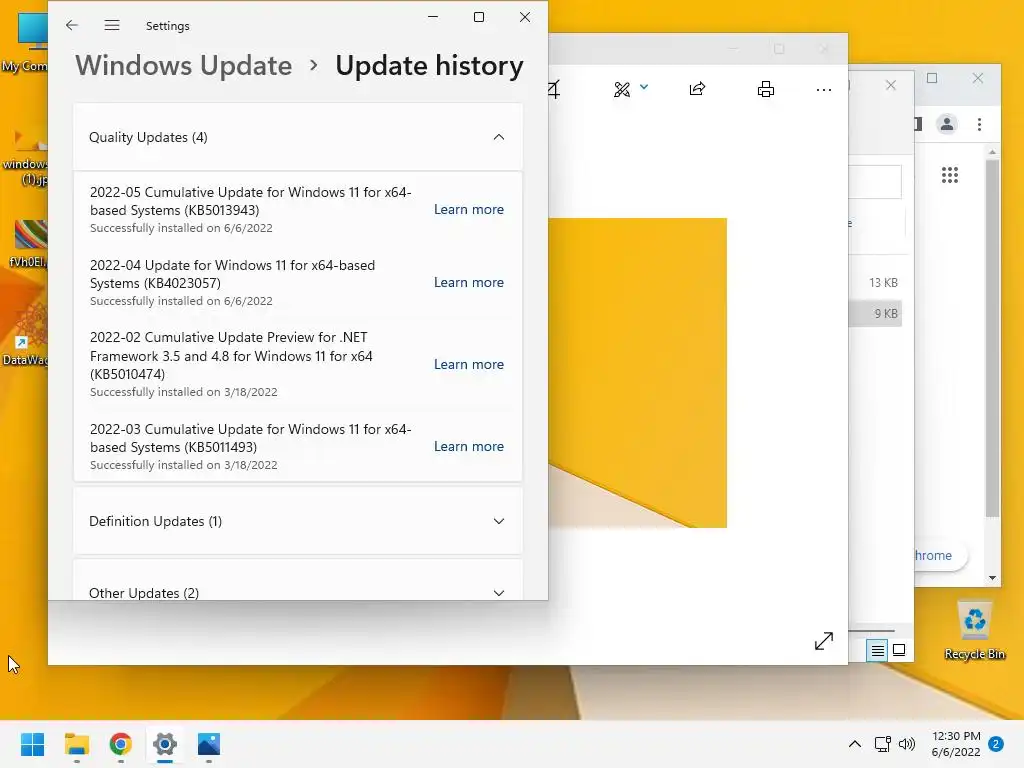Open the Photos edit and draw tool
1024x768 pixels.
[x=622, y=89]
